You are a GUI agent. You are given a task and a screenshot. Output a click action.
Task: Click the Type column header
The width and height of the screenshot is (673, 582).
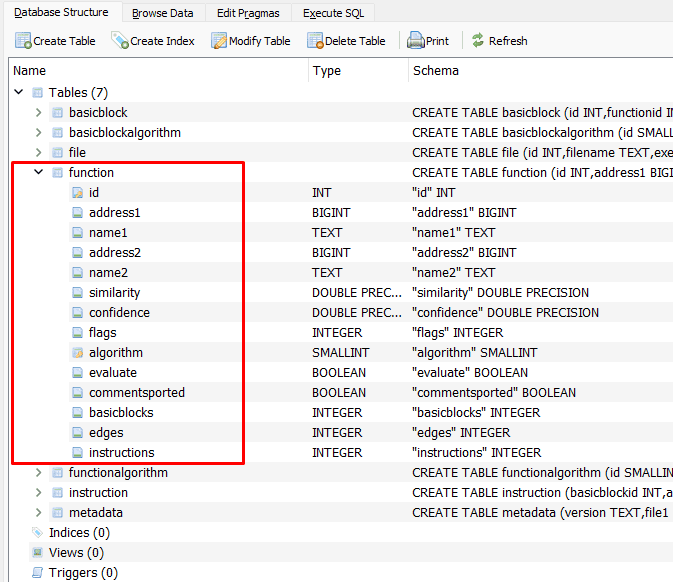(358, 70)
